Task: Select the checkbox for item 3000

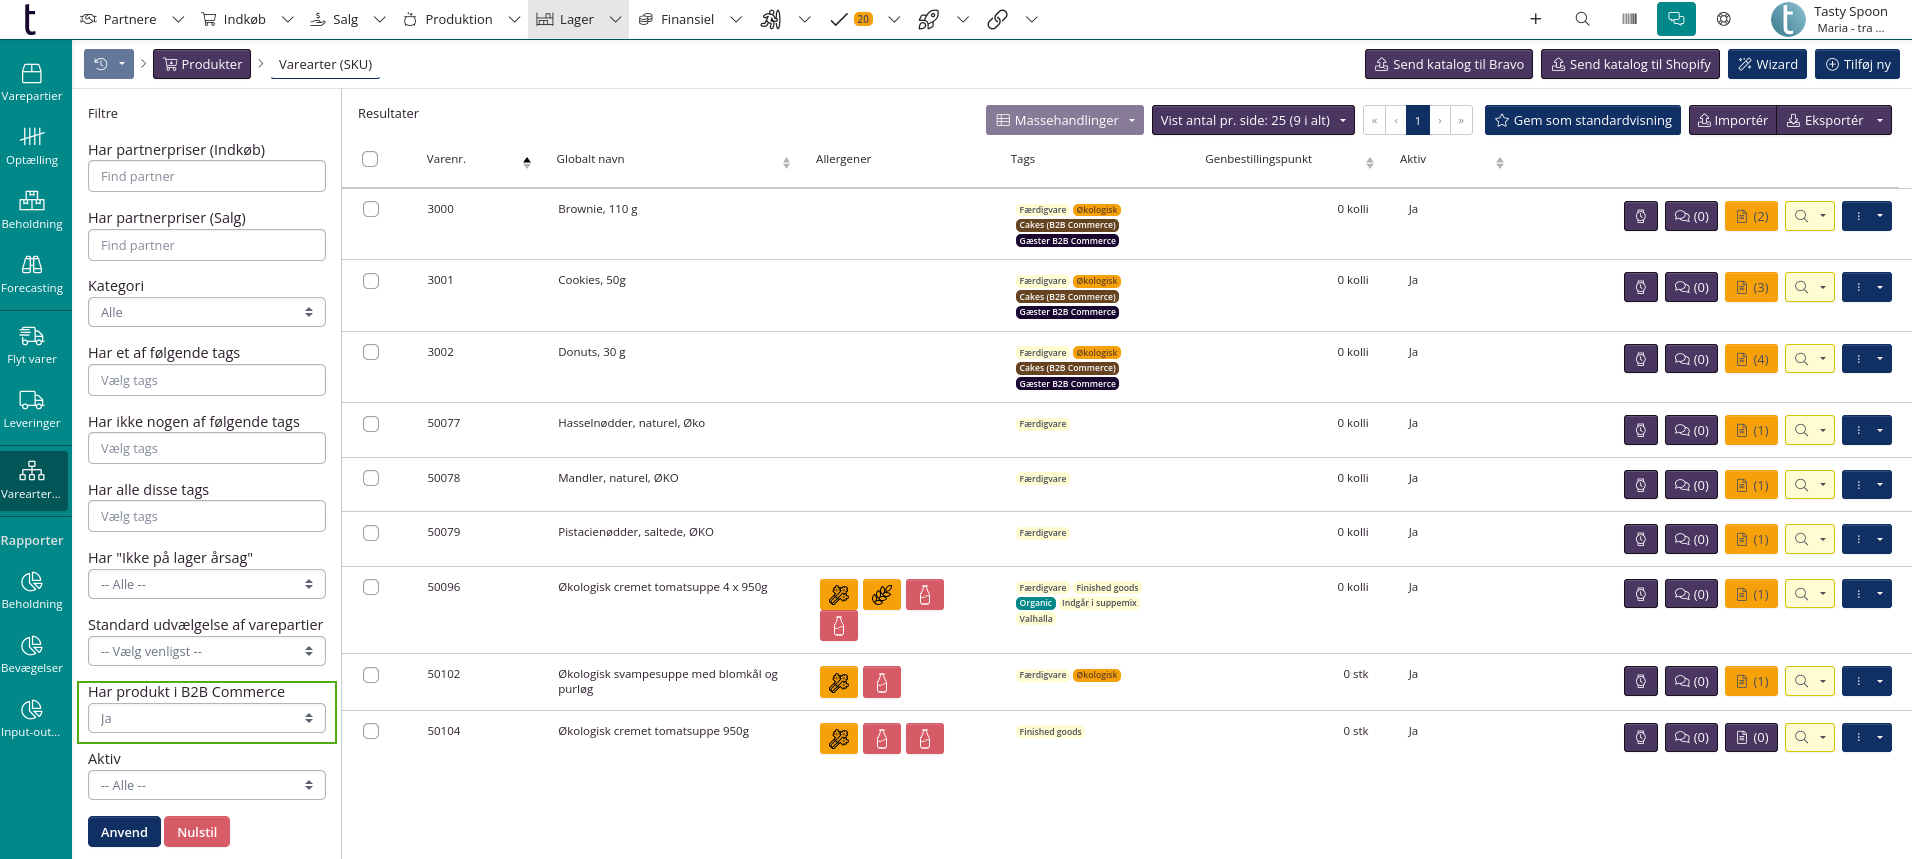Action: click(371, 209)
